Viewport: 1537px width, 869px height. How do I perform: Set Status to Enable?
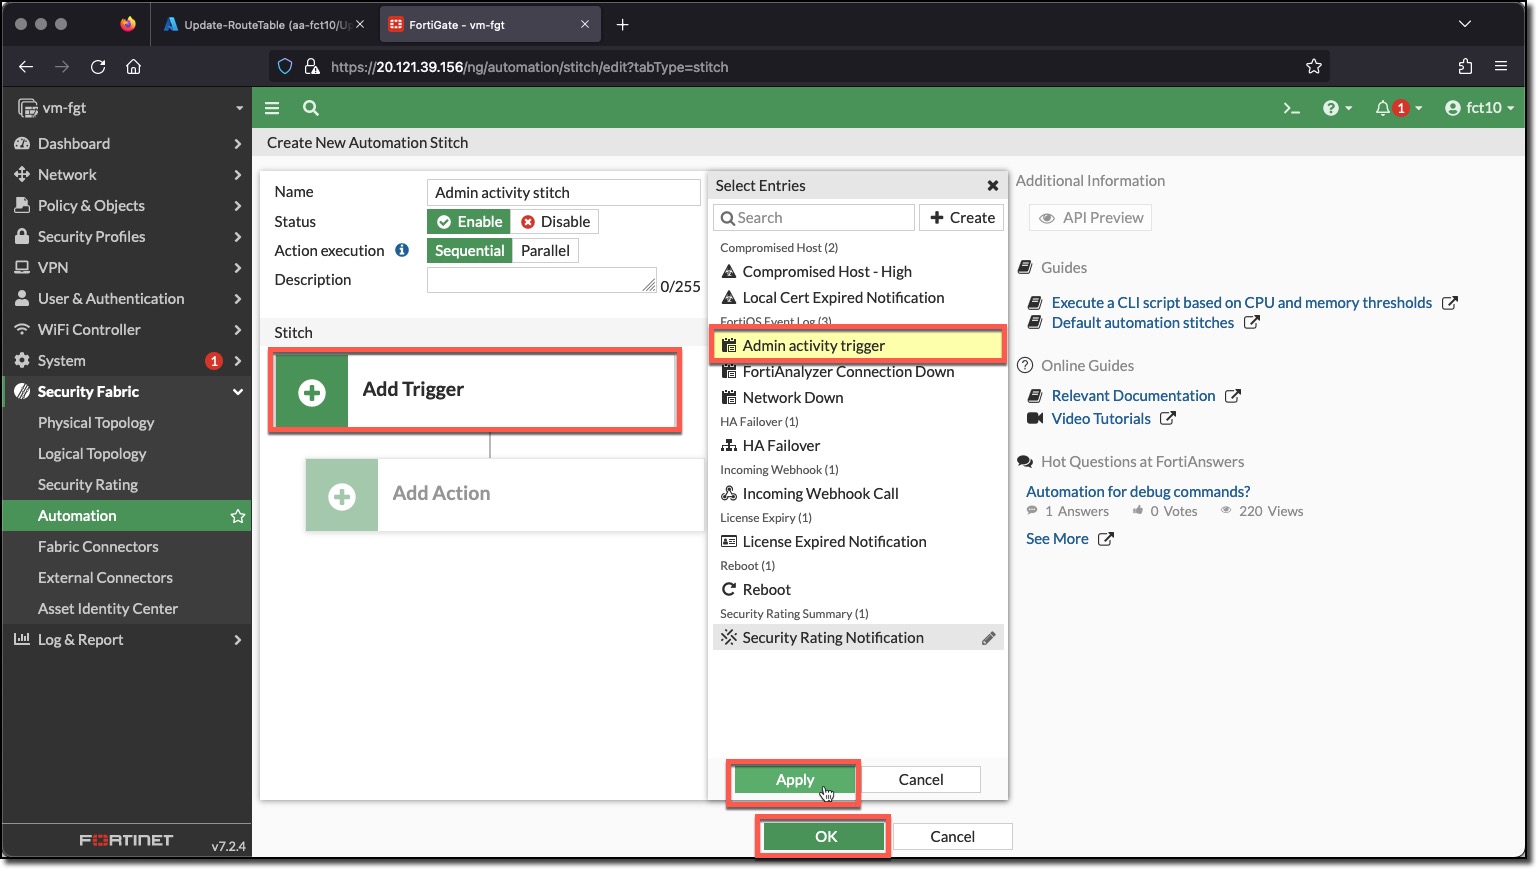coord(469,222)
